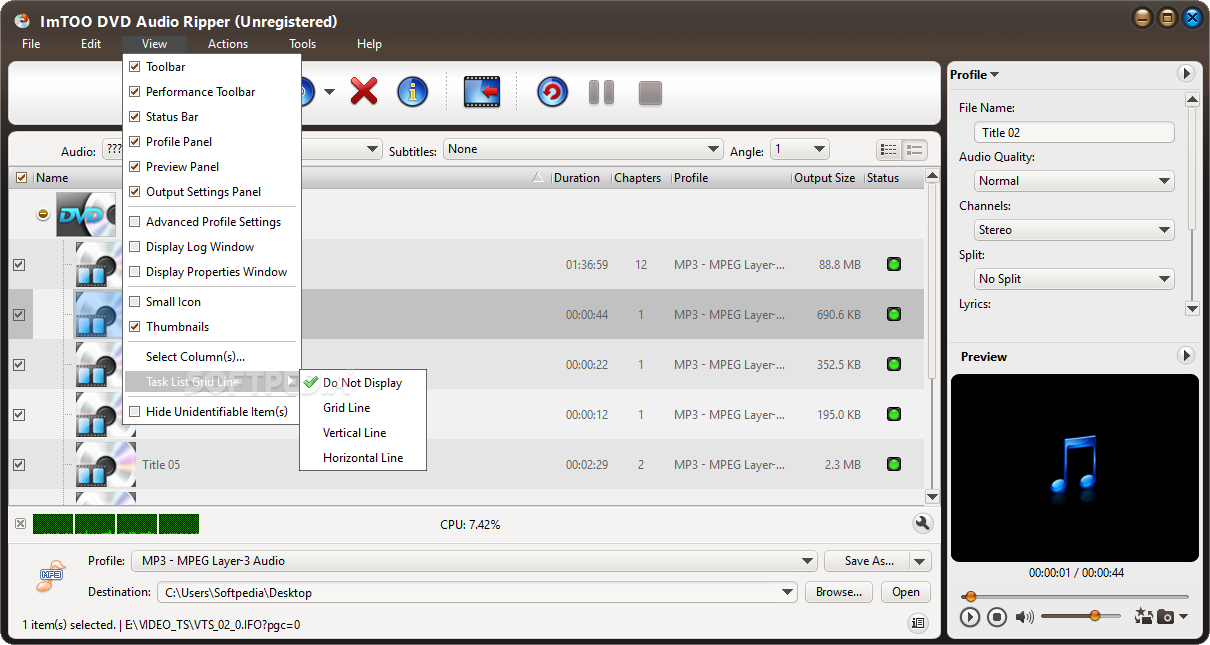Click the film clip icon with red arrow
1210x645 pixels.
coord(482,92)
